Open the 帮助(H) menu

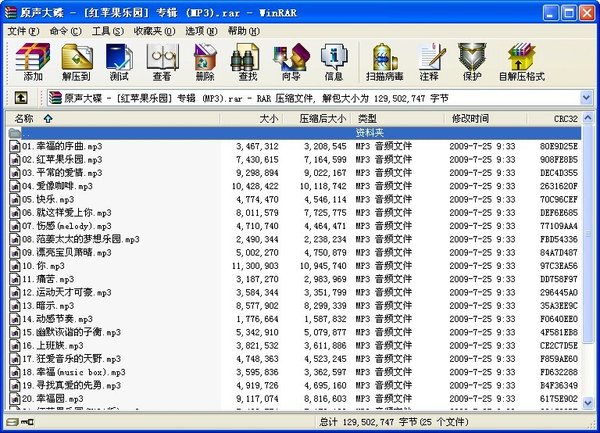(244, 31)
